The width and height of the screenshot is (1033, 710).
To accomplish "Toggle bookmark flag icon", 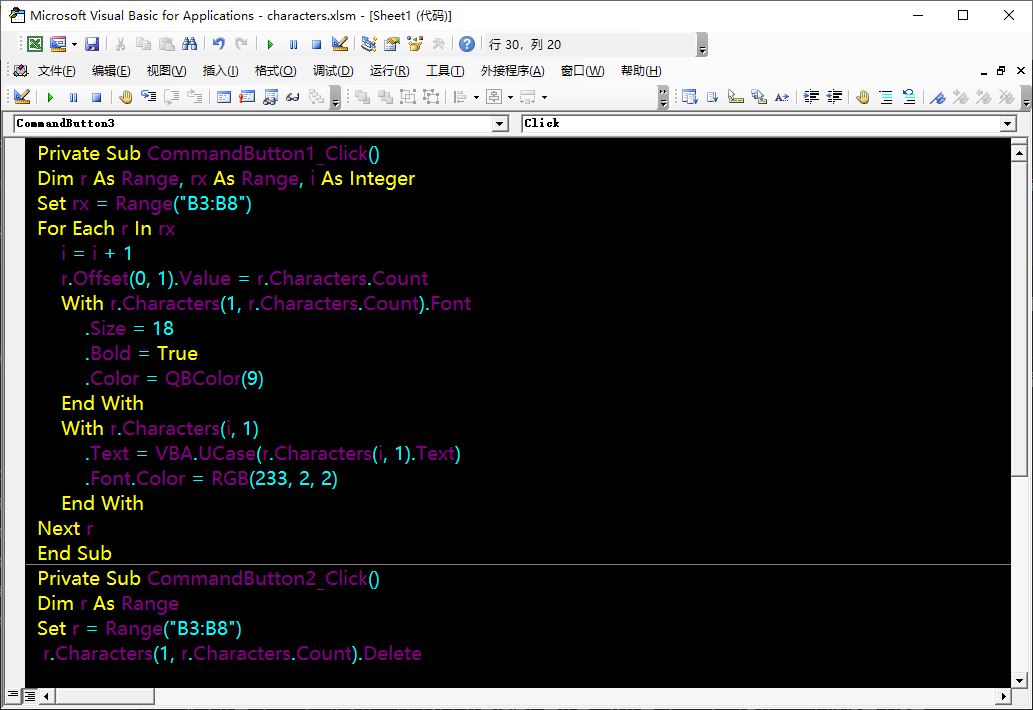I will coord(938,97).
